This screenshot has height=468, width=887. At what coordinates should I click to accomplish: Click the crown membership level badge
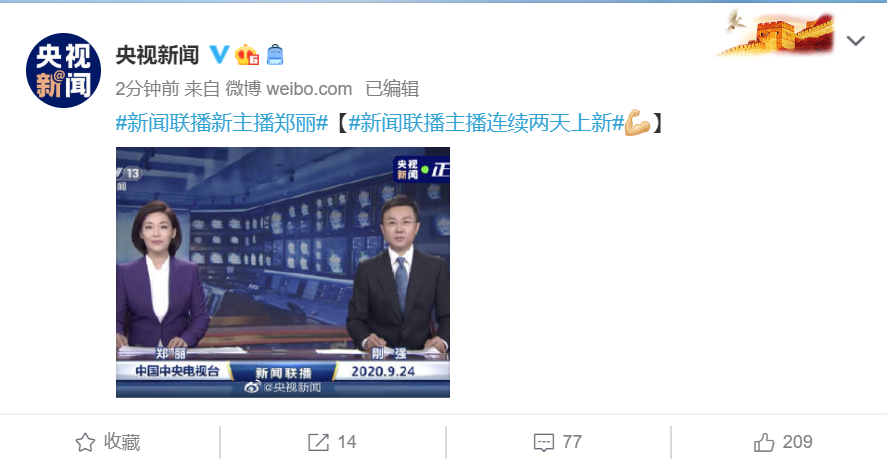(x=247, y=54)
